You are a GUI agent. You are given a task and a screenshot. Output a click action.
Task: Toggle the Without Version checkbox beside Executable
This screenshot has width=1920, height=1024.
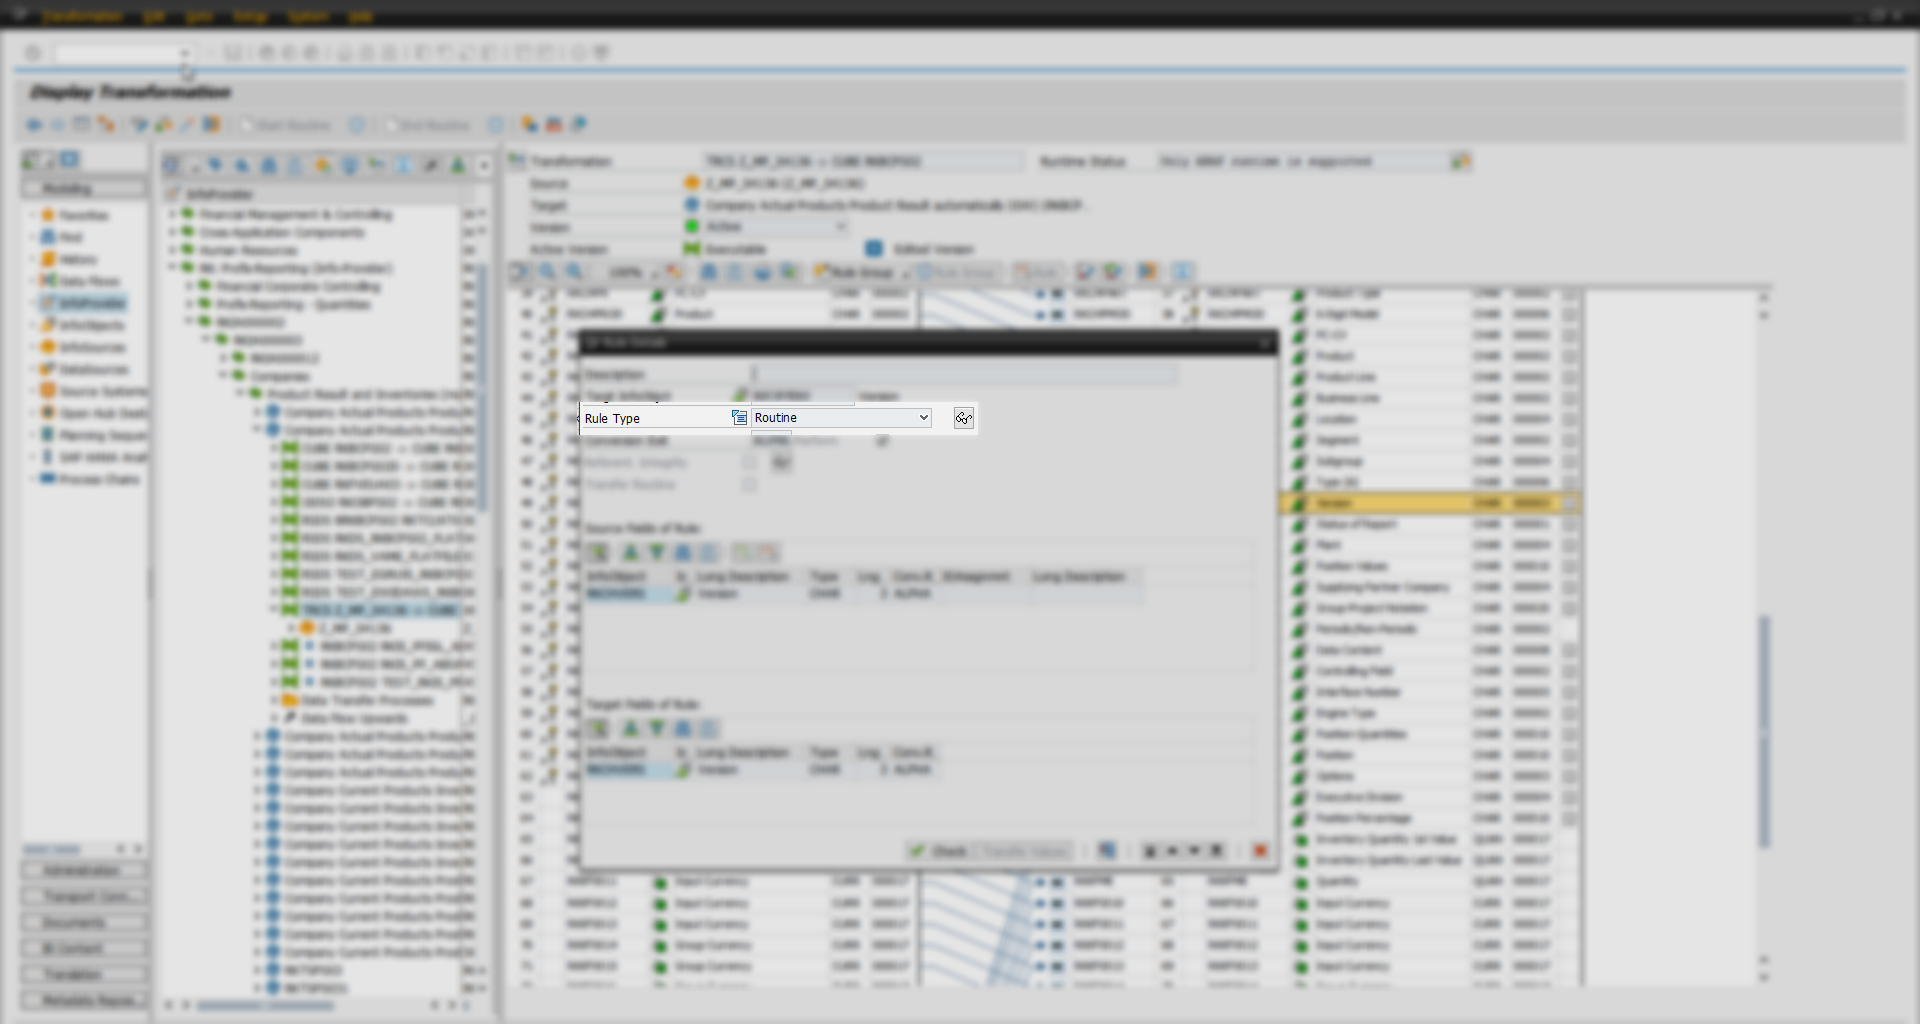tap(875, 248)
